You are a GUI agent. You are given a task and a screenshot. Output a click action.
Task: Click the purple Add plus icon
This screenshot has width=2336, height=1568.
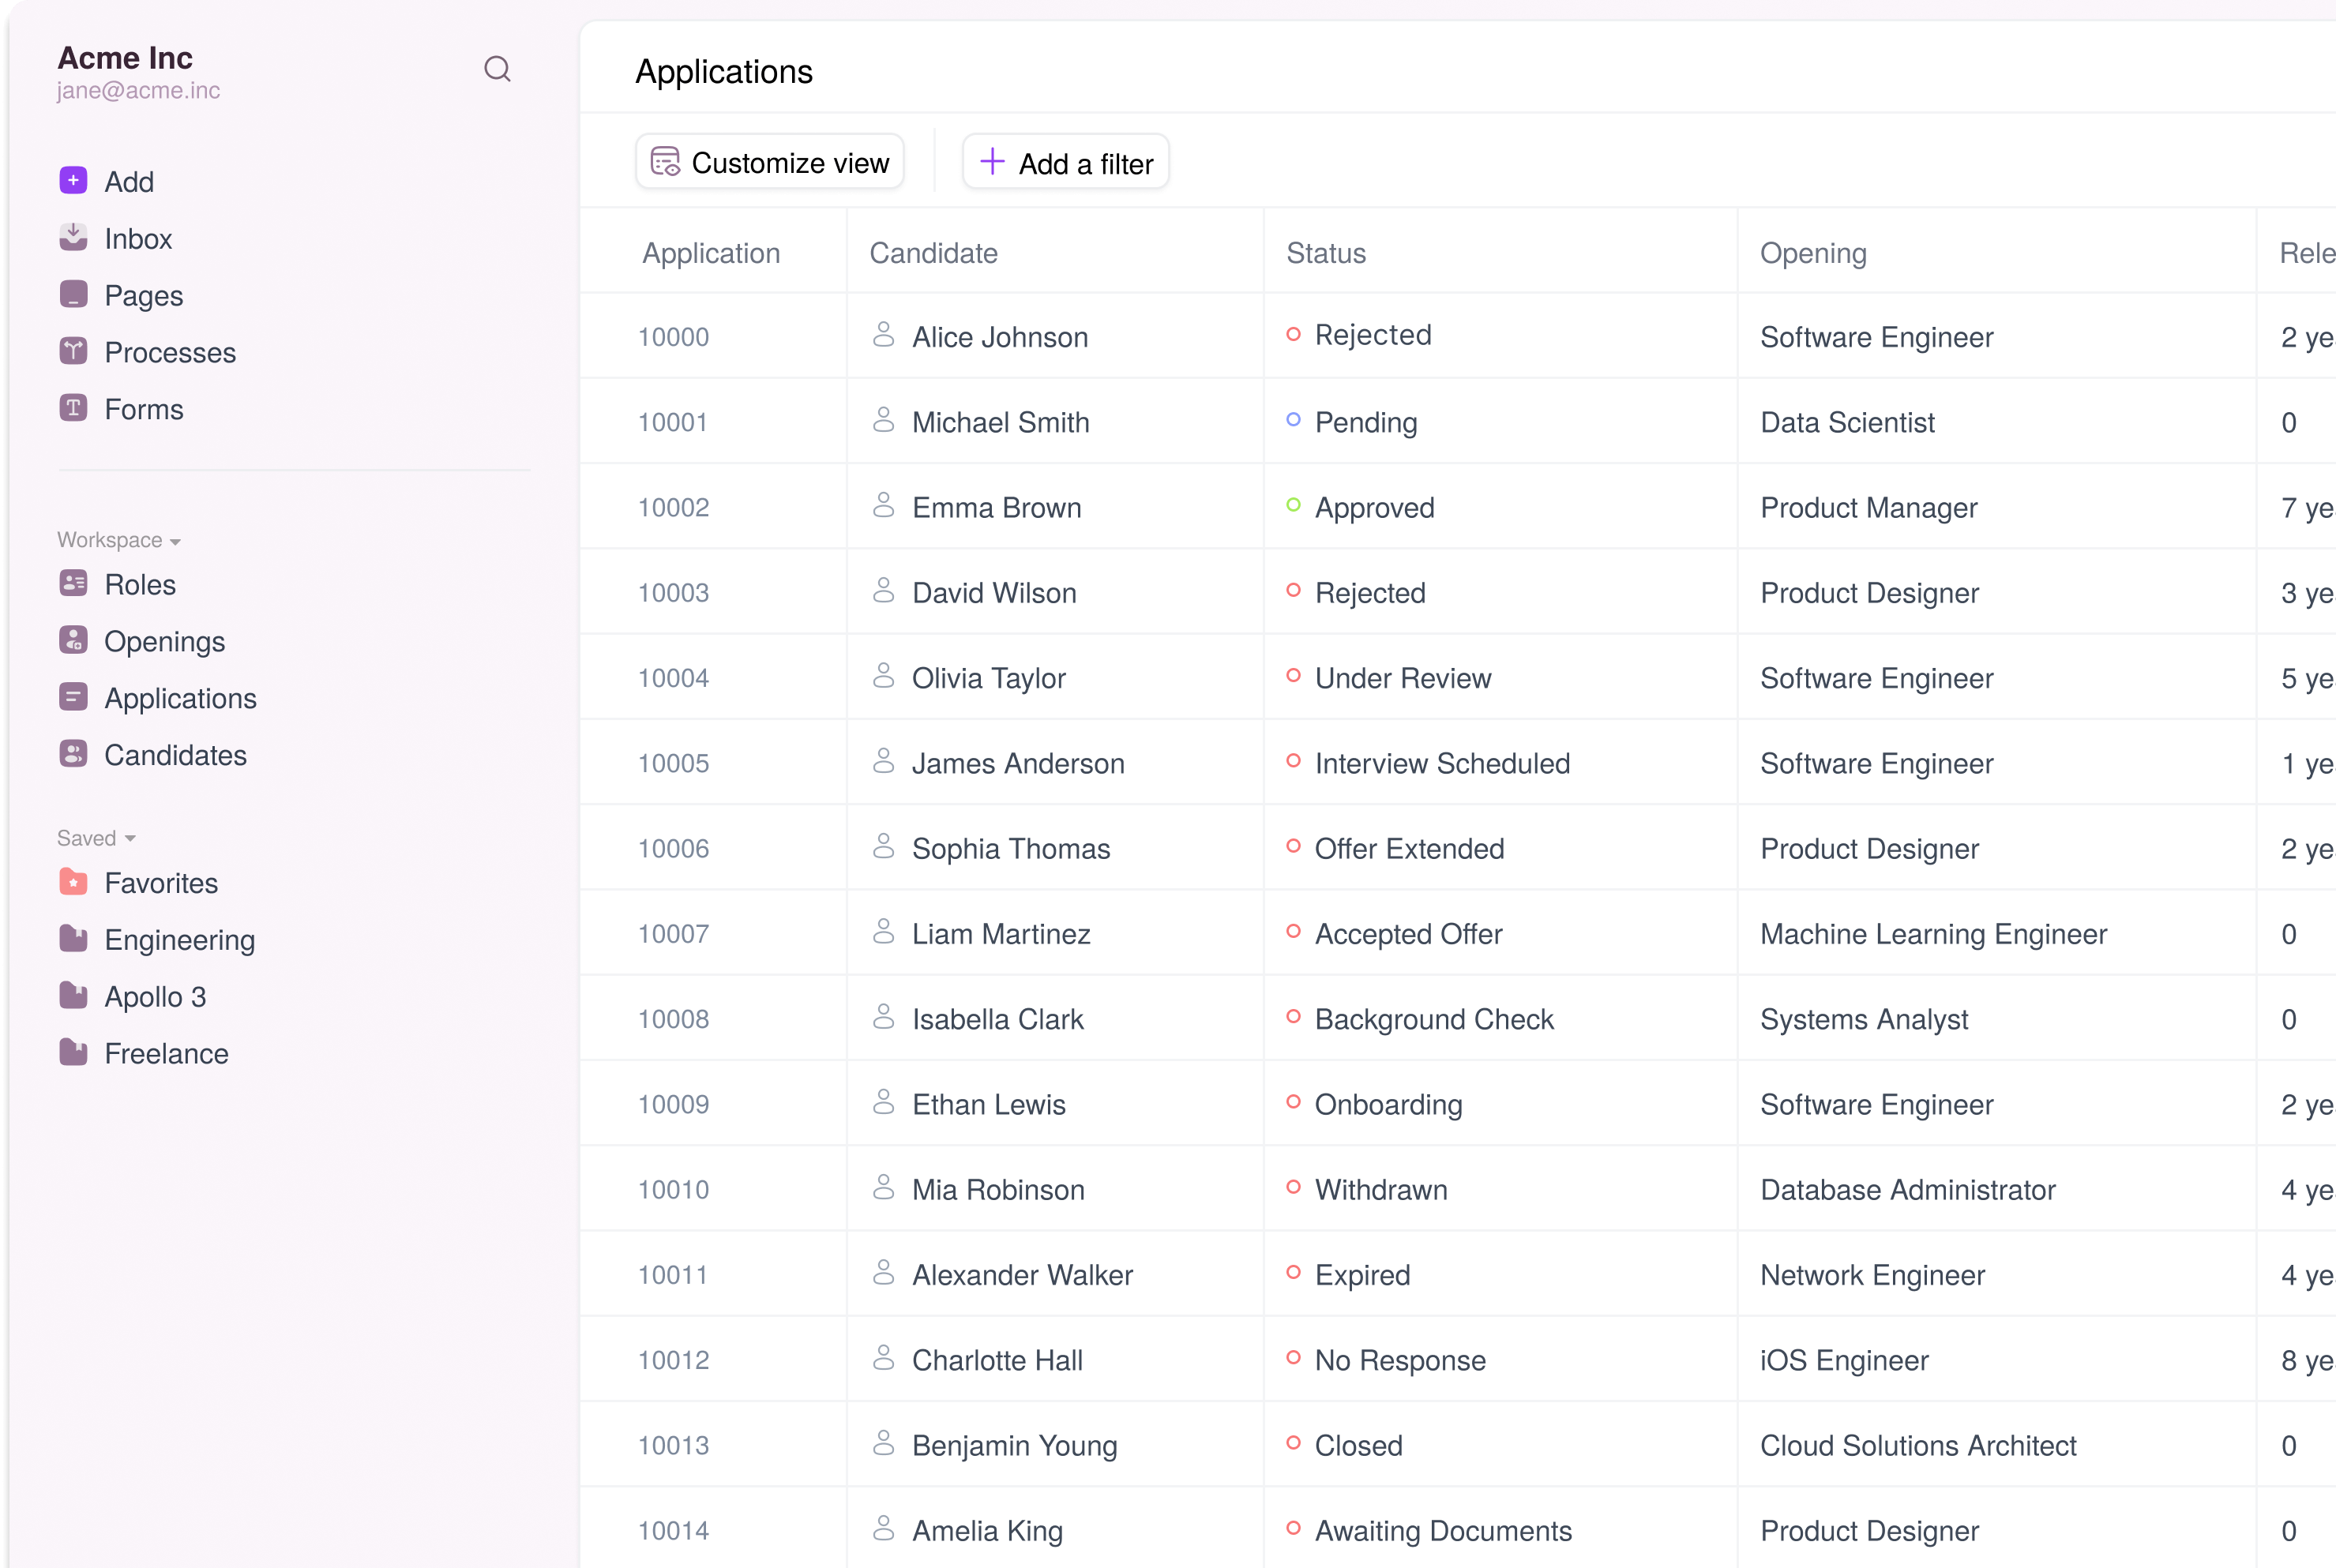(73, 180)
